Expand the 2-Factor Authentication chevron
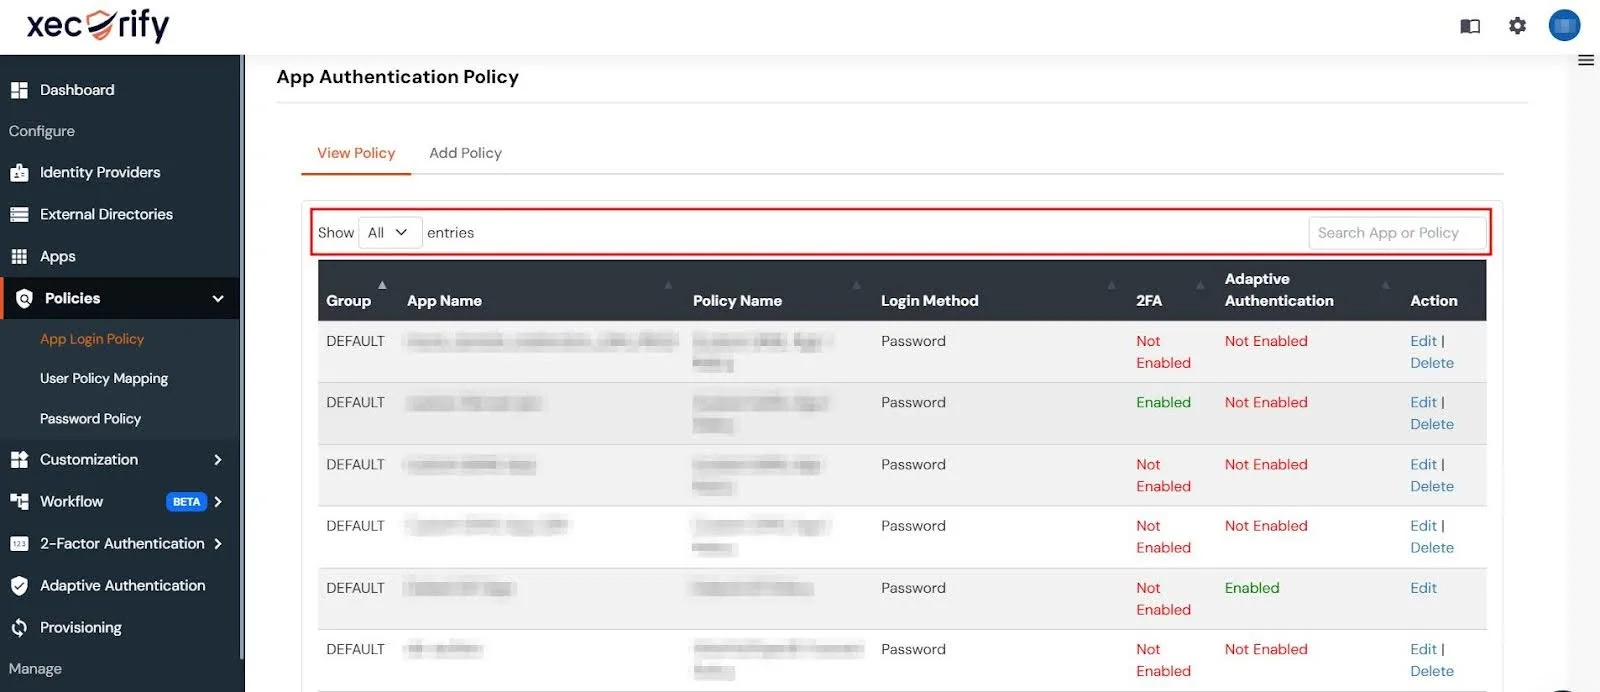This screenshot has height=692, width=1600. tap(218, 544)
